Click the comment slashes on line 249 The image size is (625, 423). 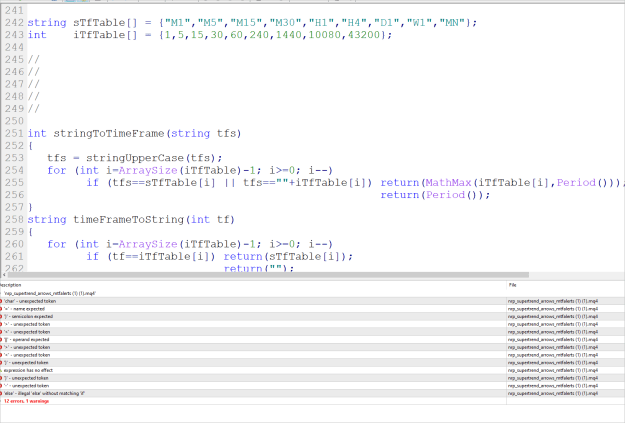coord(33,109)
